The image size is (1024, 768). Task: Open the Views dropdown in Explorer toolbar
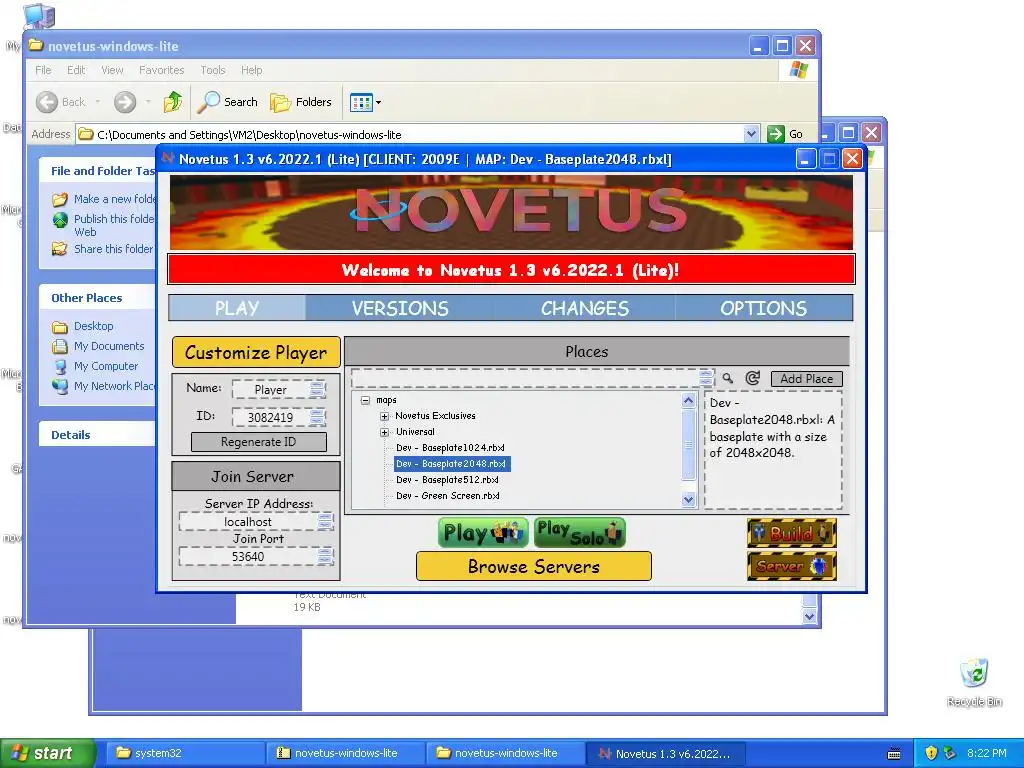click(365, 102)
